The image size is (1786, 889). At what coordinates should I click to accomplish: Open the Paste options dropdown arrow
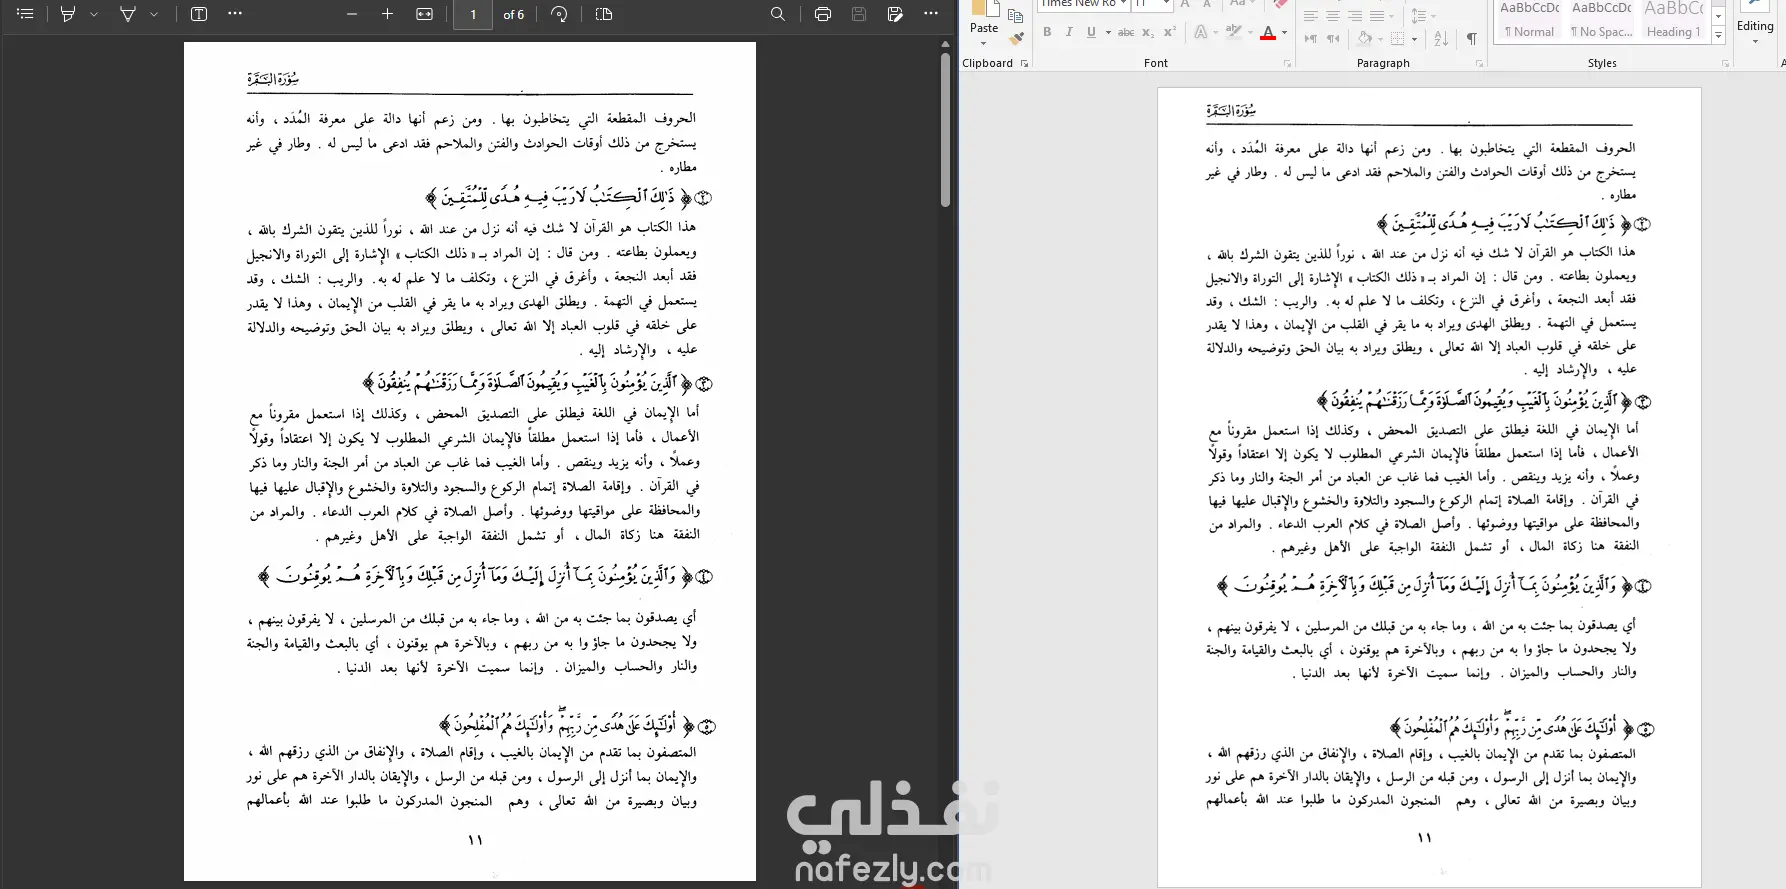(984, 42)
